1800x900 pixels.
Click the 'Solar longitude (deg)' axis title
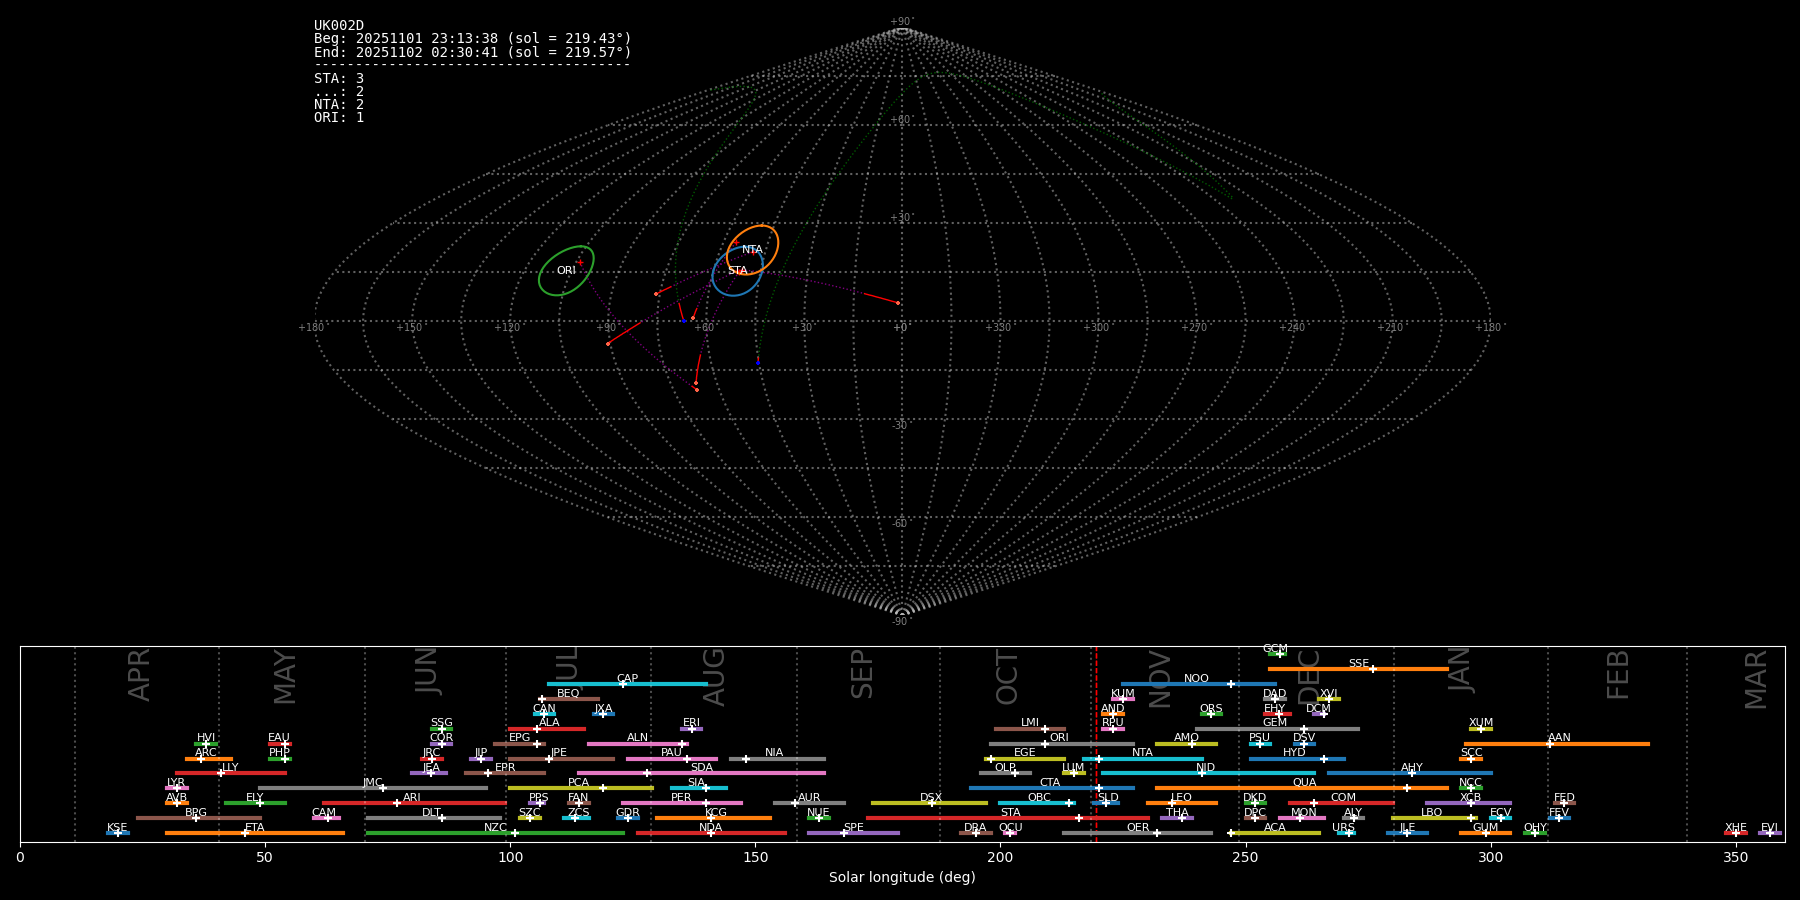902,877
